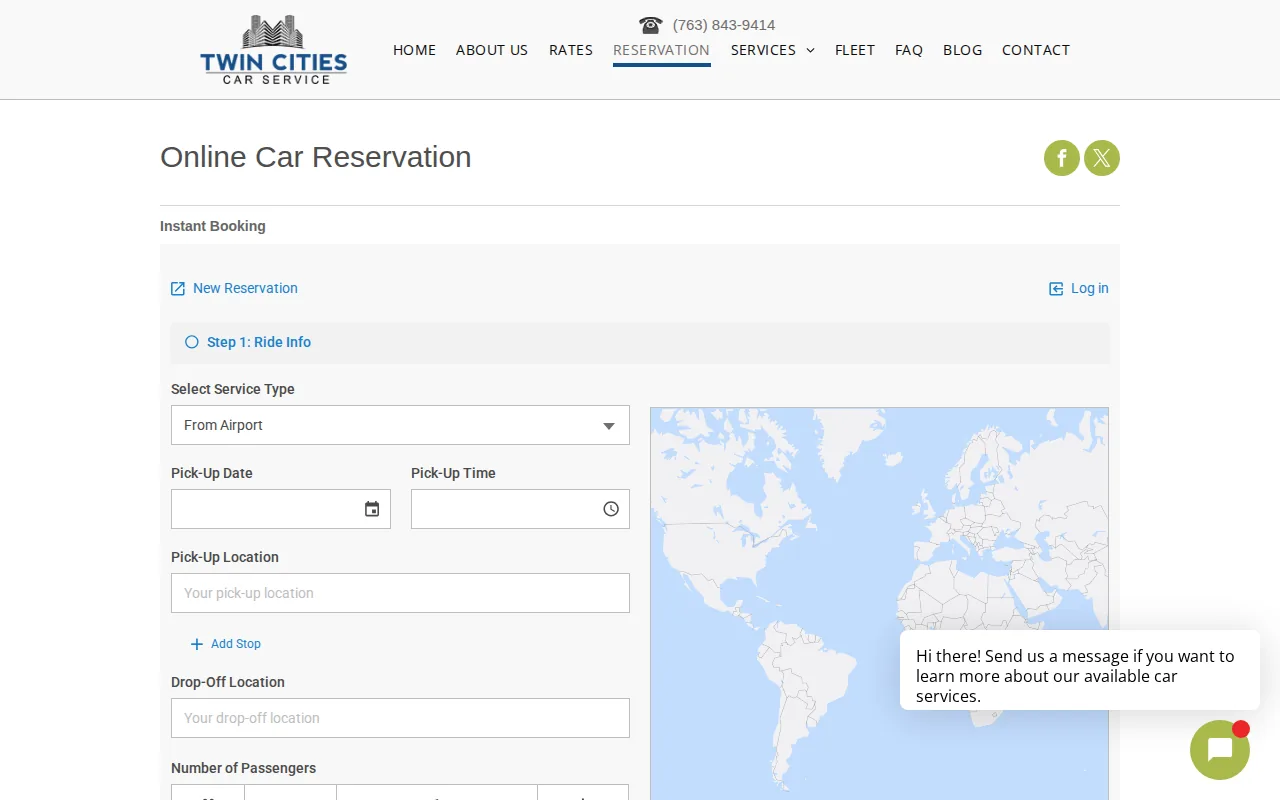This screenshot has height=800, width=1280.
Task: Open the X (Twitter) share icon
Action: 1102,158
